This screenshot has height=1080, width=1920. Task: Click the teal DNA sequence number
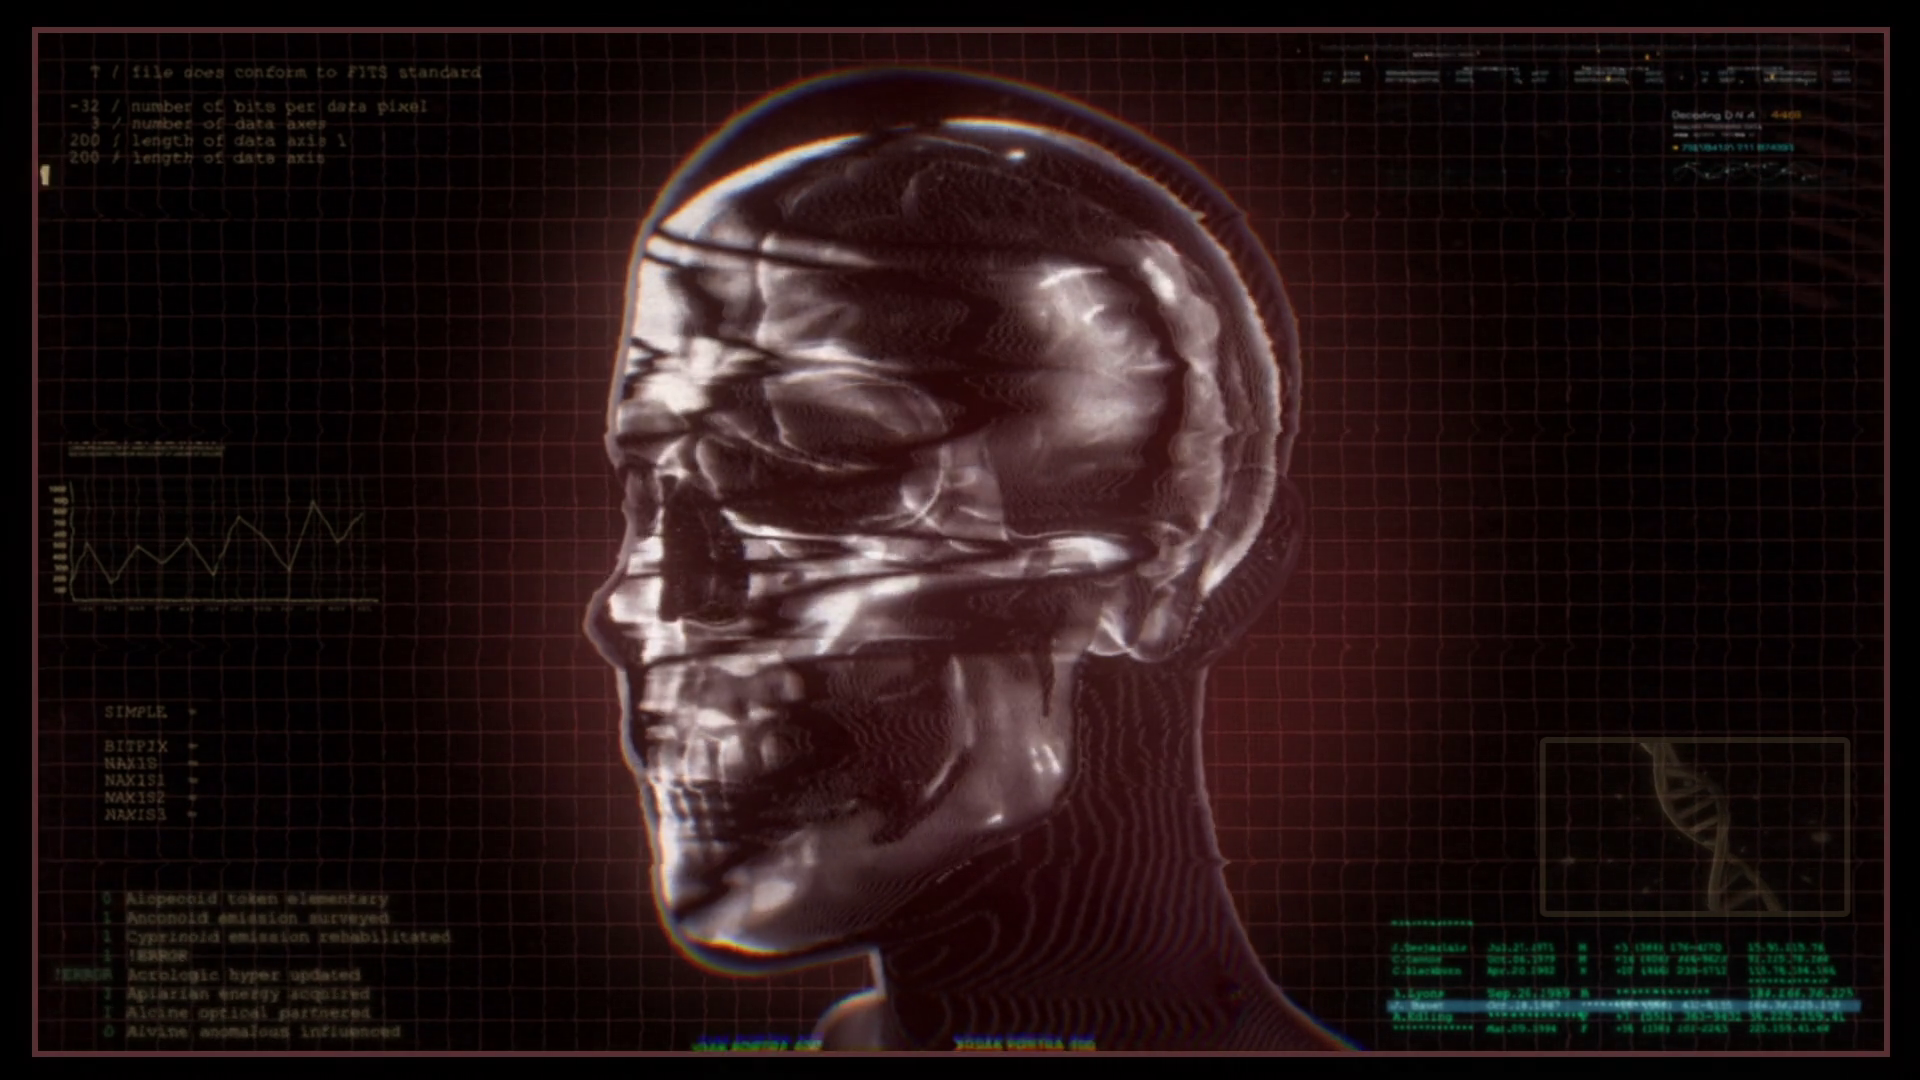click(x=1737, y=147)
